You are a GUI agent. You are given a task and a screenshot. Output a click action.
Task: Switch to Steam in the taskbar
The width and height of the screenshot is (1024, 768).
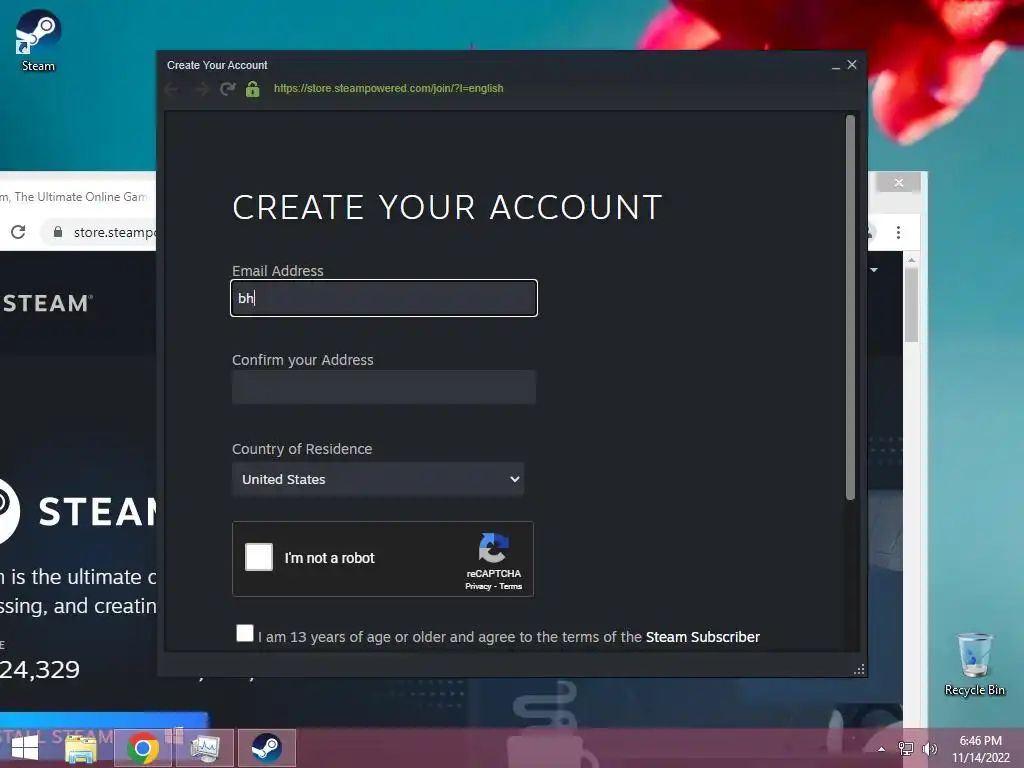266,748
